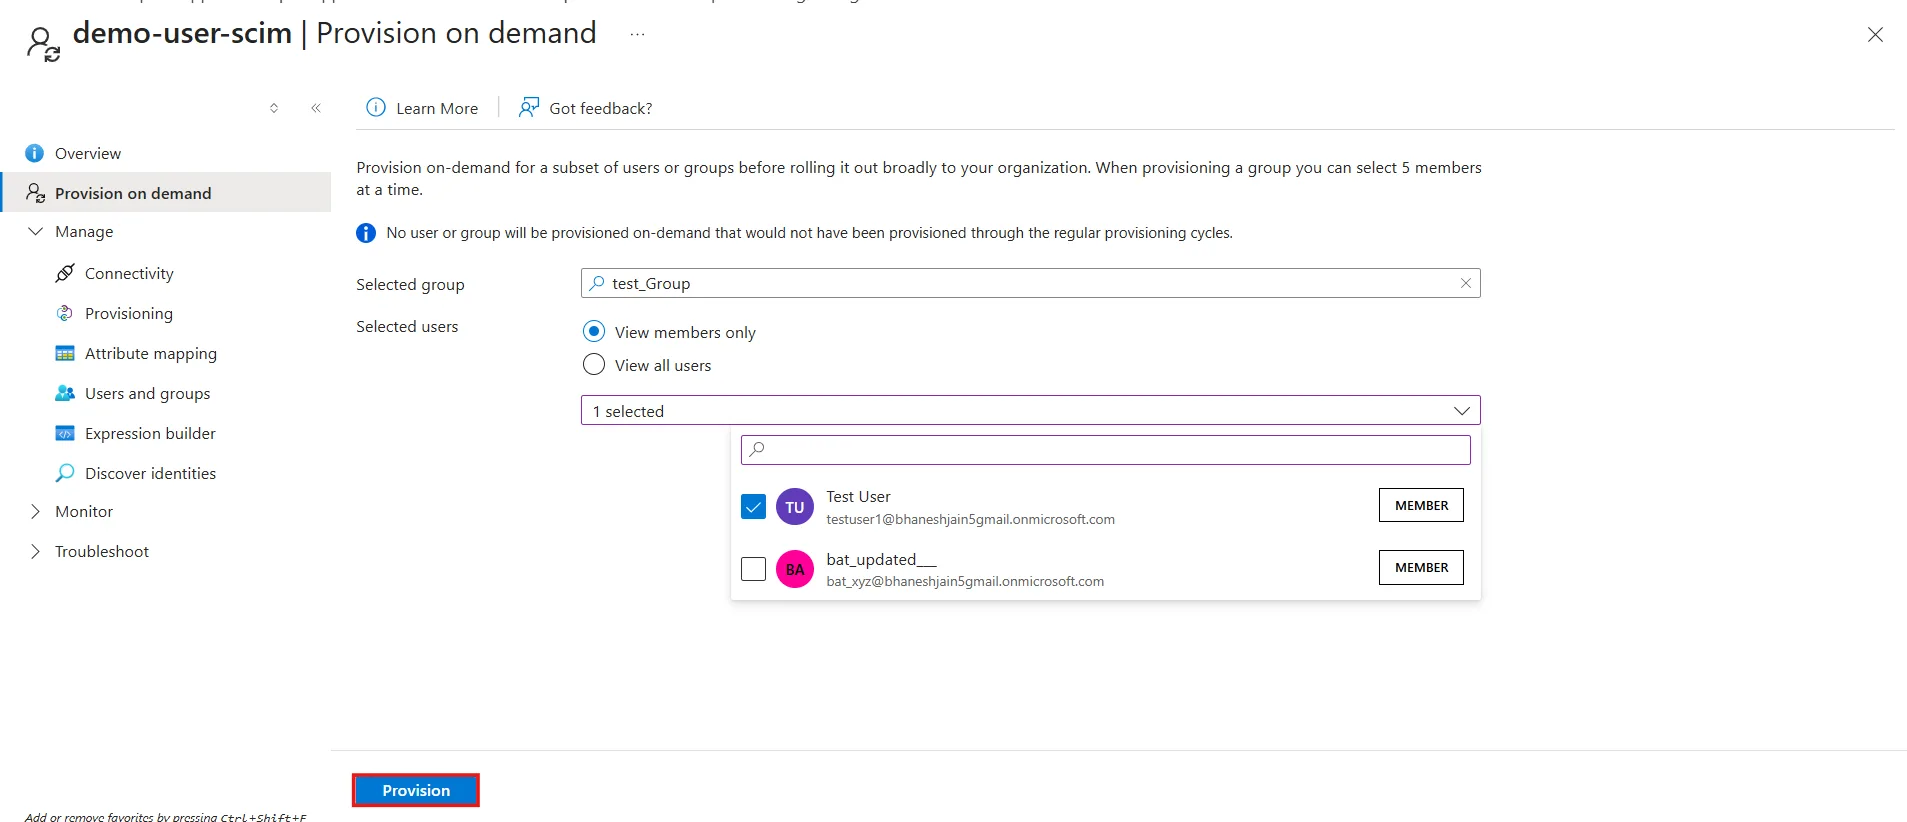Toggle the dropdown chevron arrow

coord(1461,411)
